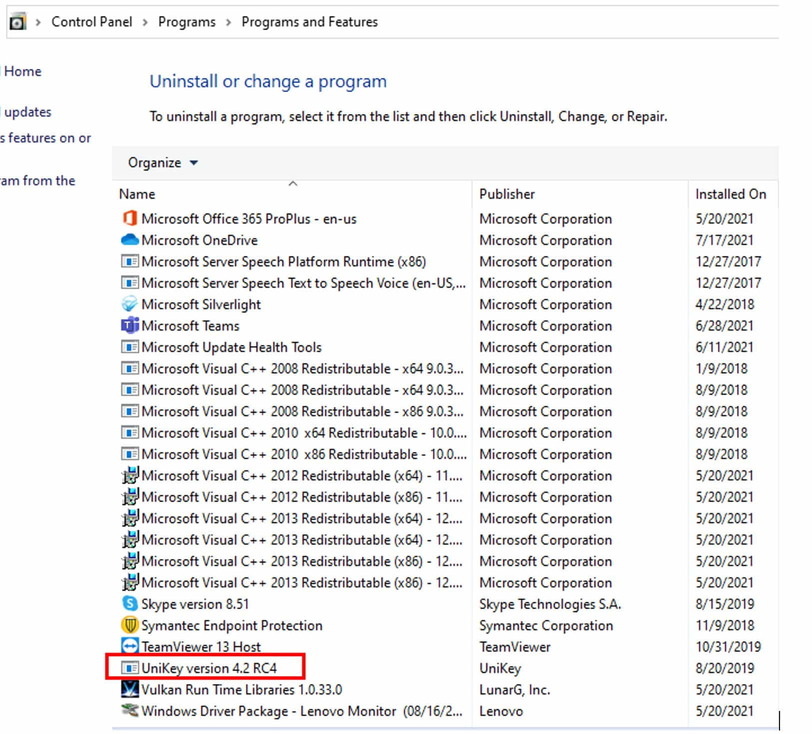Image resolution: width=812 pixels, height=734 pixels.
Task: Click install date 6/28/2021
Action: point(724,326)
